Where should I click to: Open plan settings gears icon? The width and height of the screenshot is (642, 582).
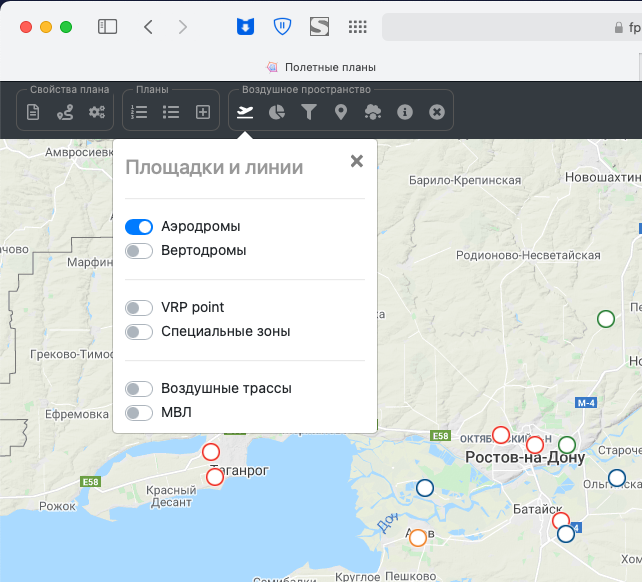(97, 112)
